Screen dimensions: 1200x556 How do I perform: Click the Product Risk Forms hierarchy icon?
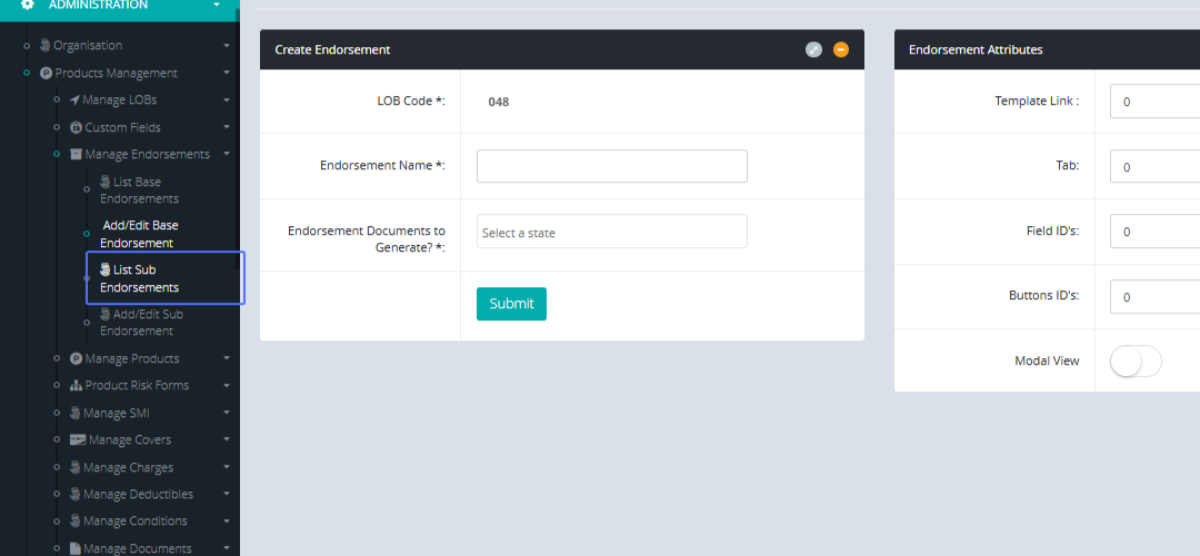click(76, 385)
